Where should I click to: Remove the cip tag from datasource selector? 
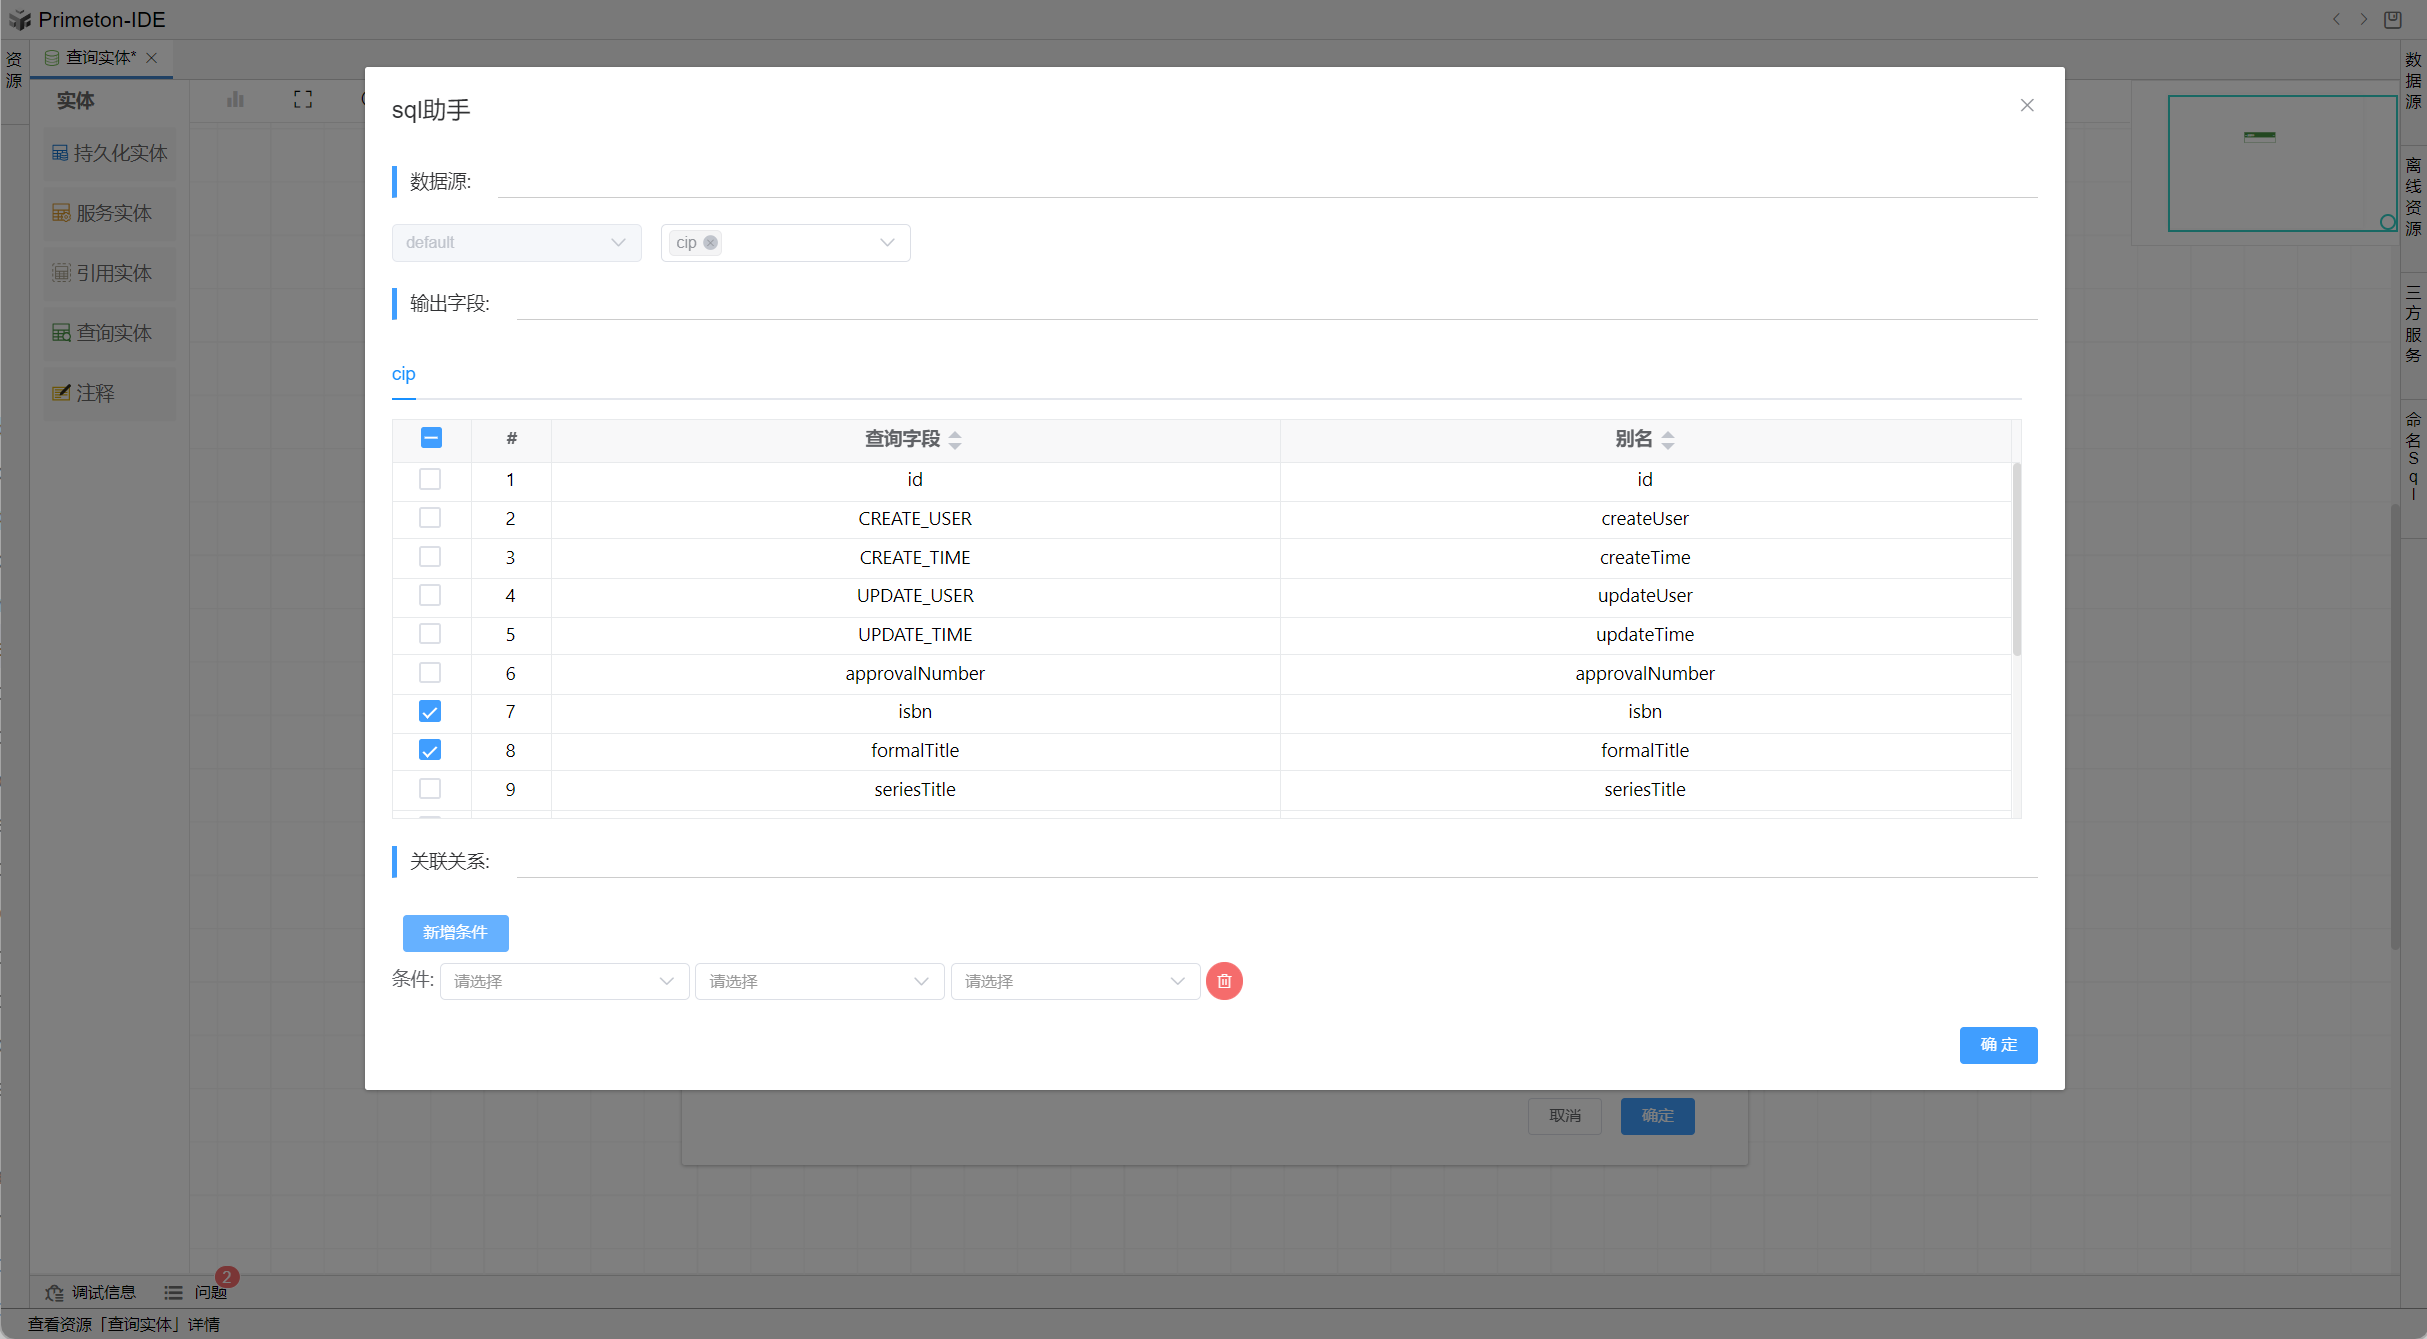(x=710, y=242)
